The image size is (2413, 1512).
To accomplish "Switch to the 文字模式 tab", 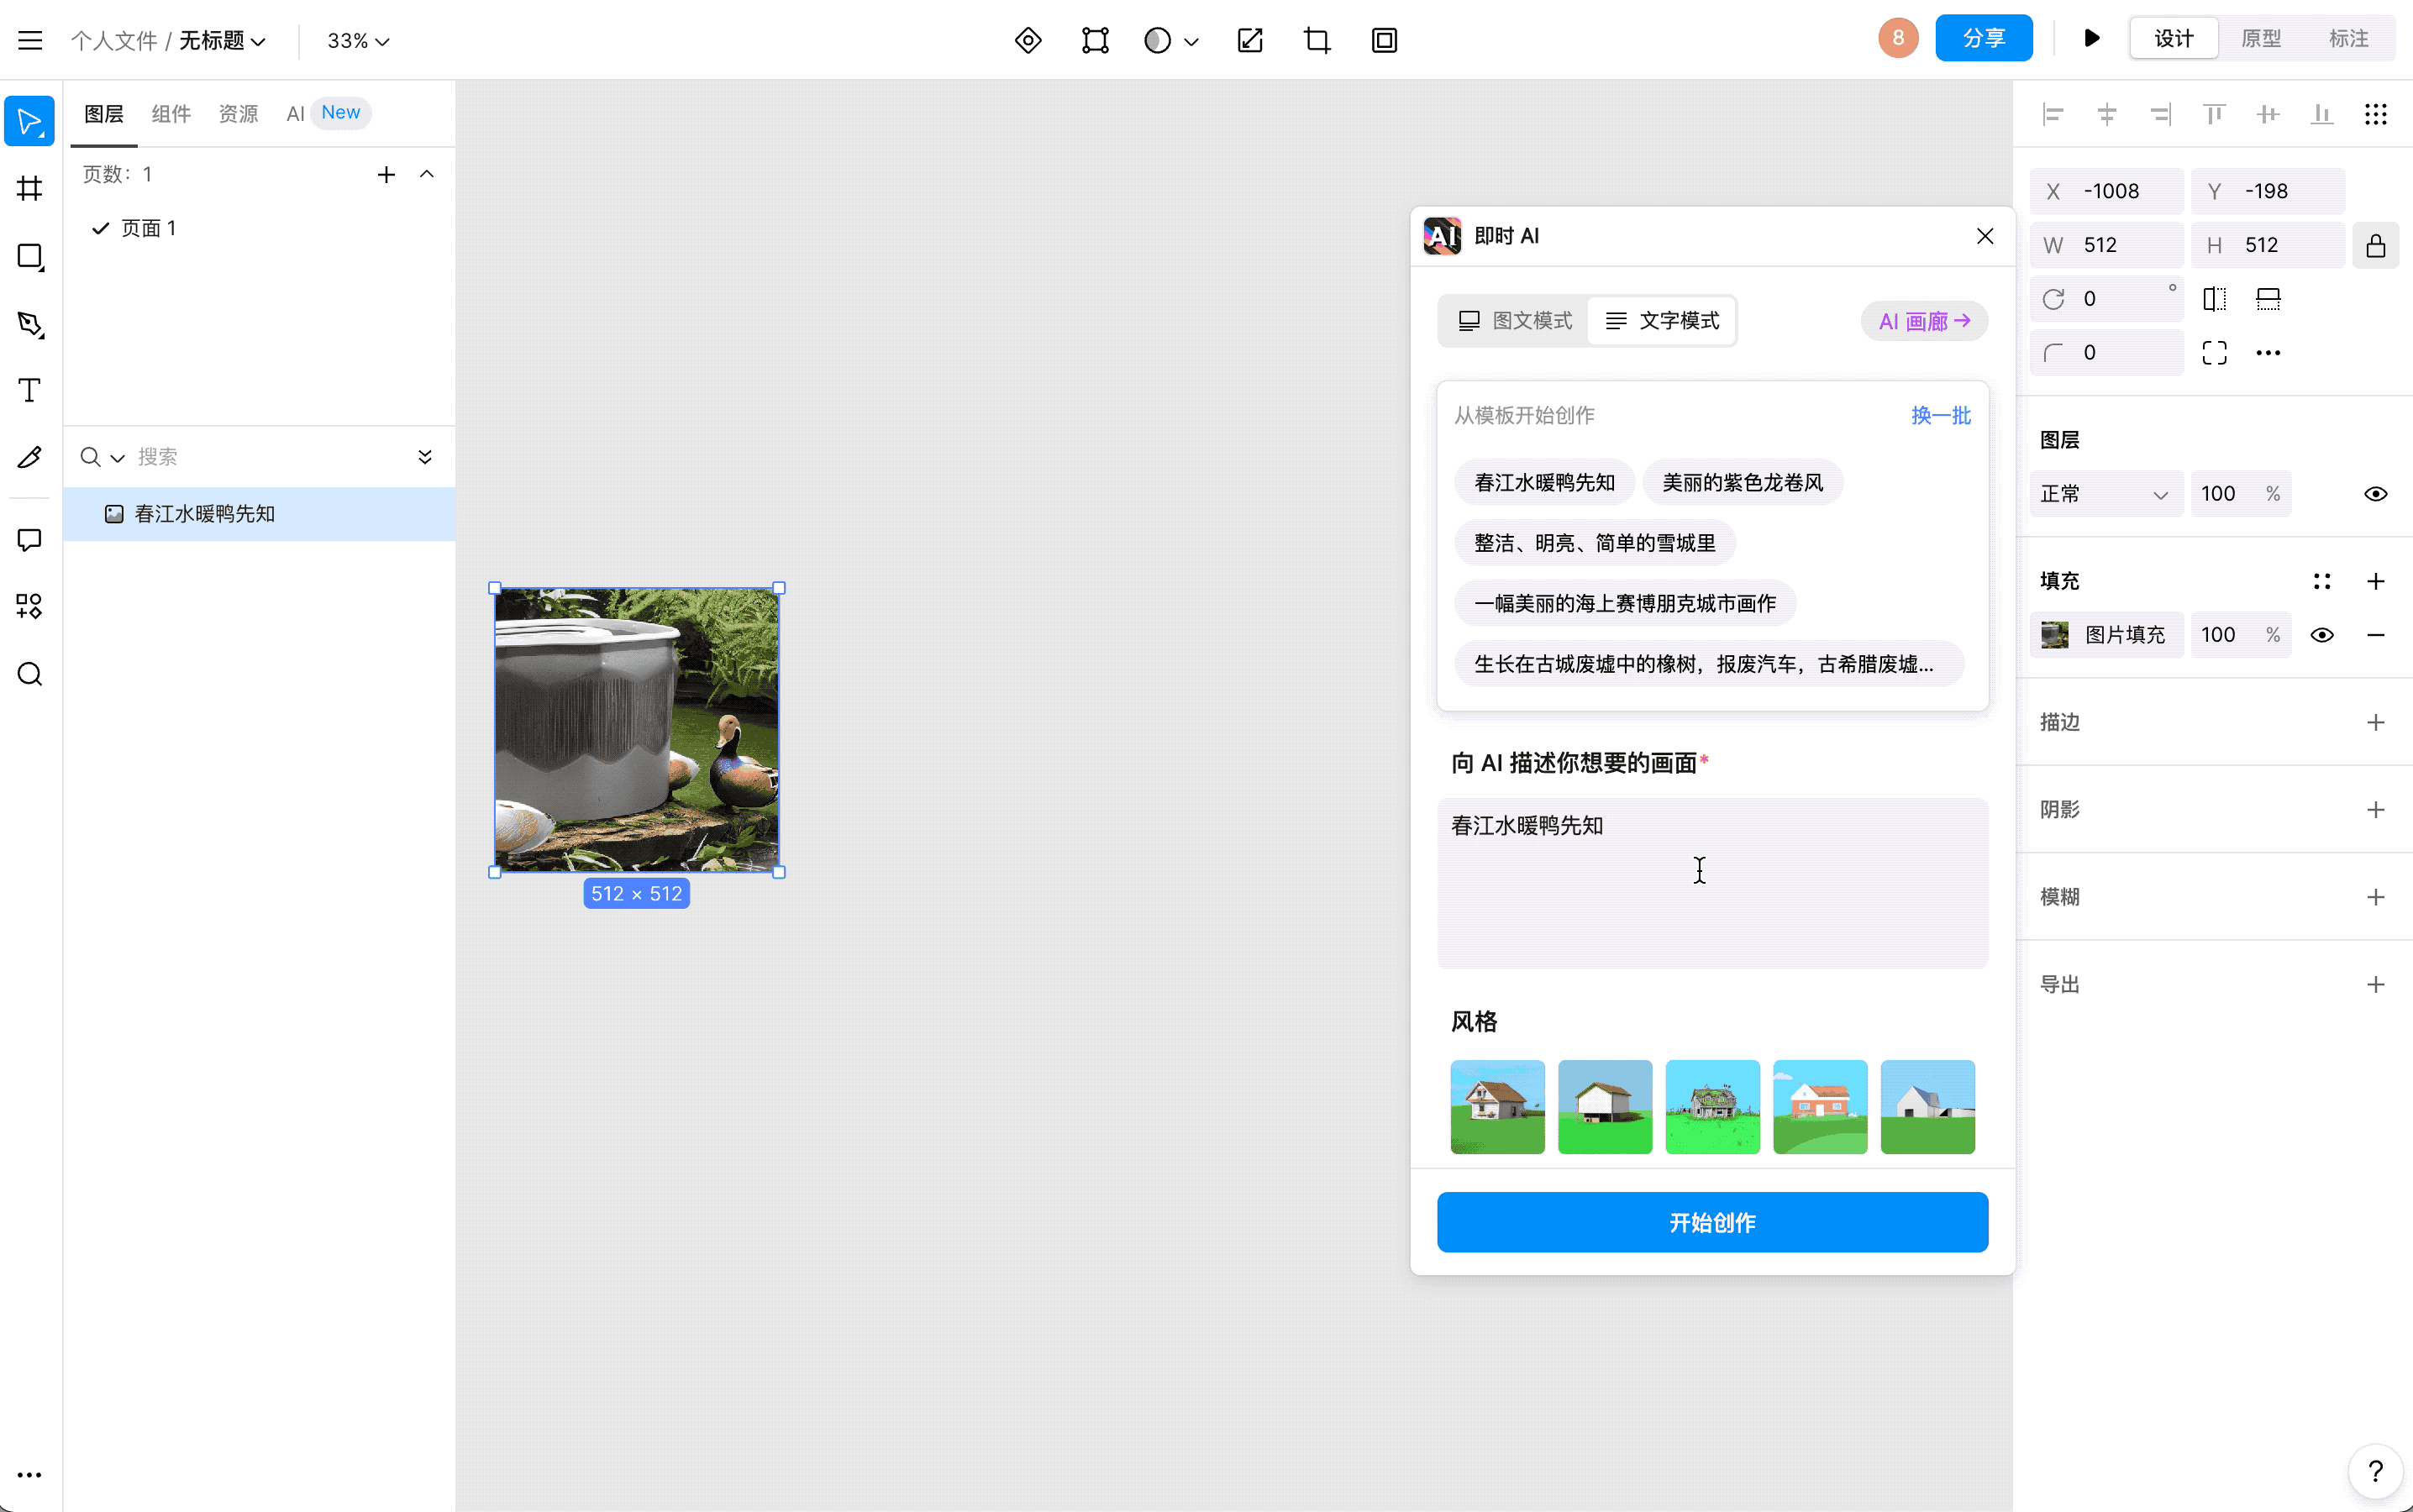I will pos(1663,321).
